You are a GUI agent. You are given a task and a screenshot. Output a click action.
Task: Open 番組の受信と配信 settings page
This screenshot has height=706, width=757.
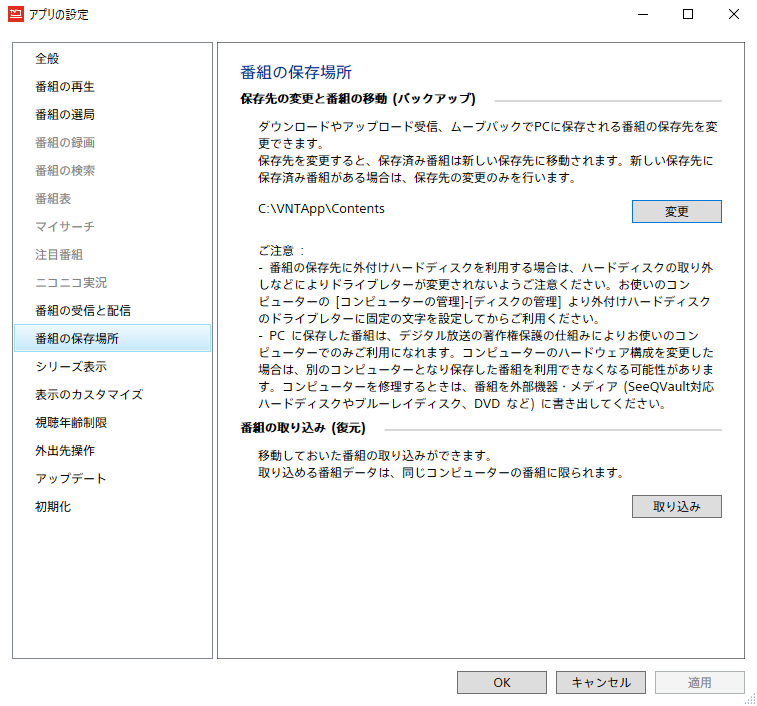(82, 311)
